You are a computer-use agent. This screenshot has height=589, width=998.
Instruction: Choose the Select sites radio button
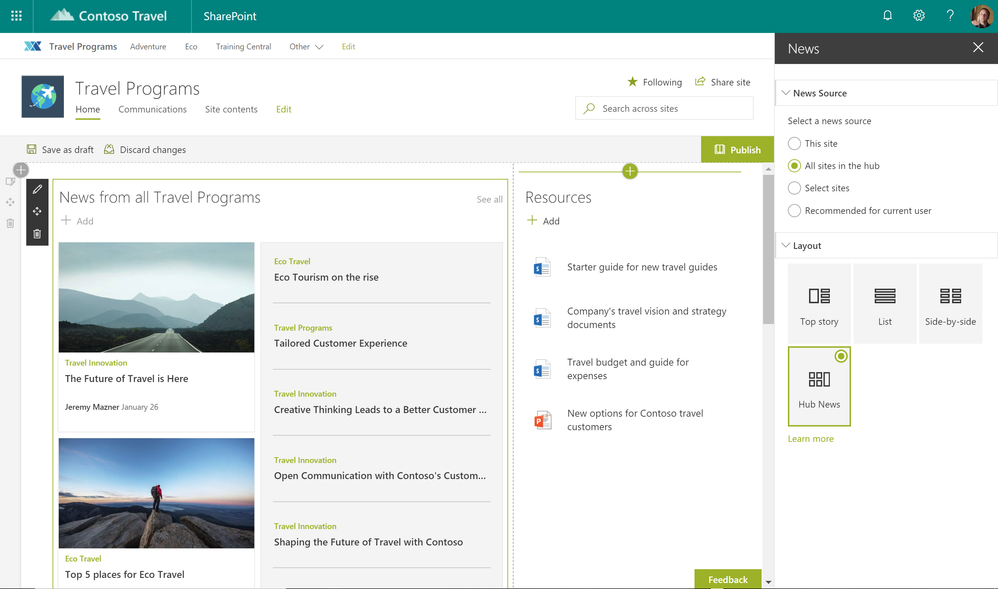[794, 188]
